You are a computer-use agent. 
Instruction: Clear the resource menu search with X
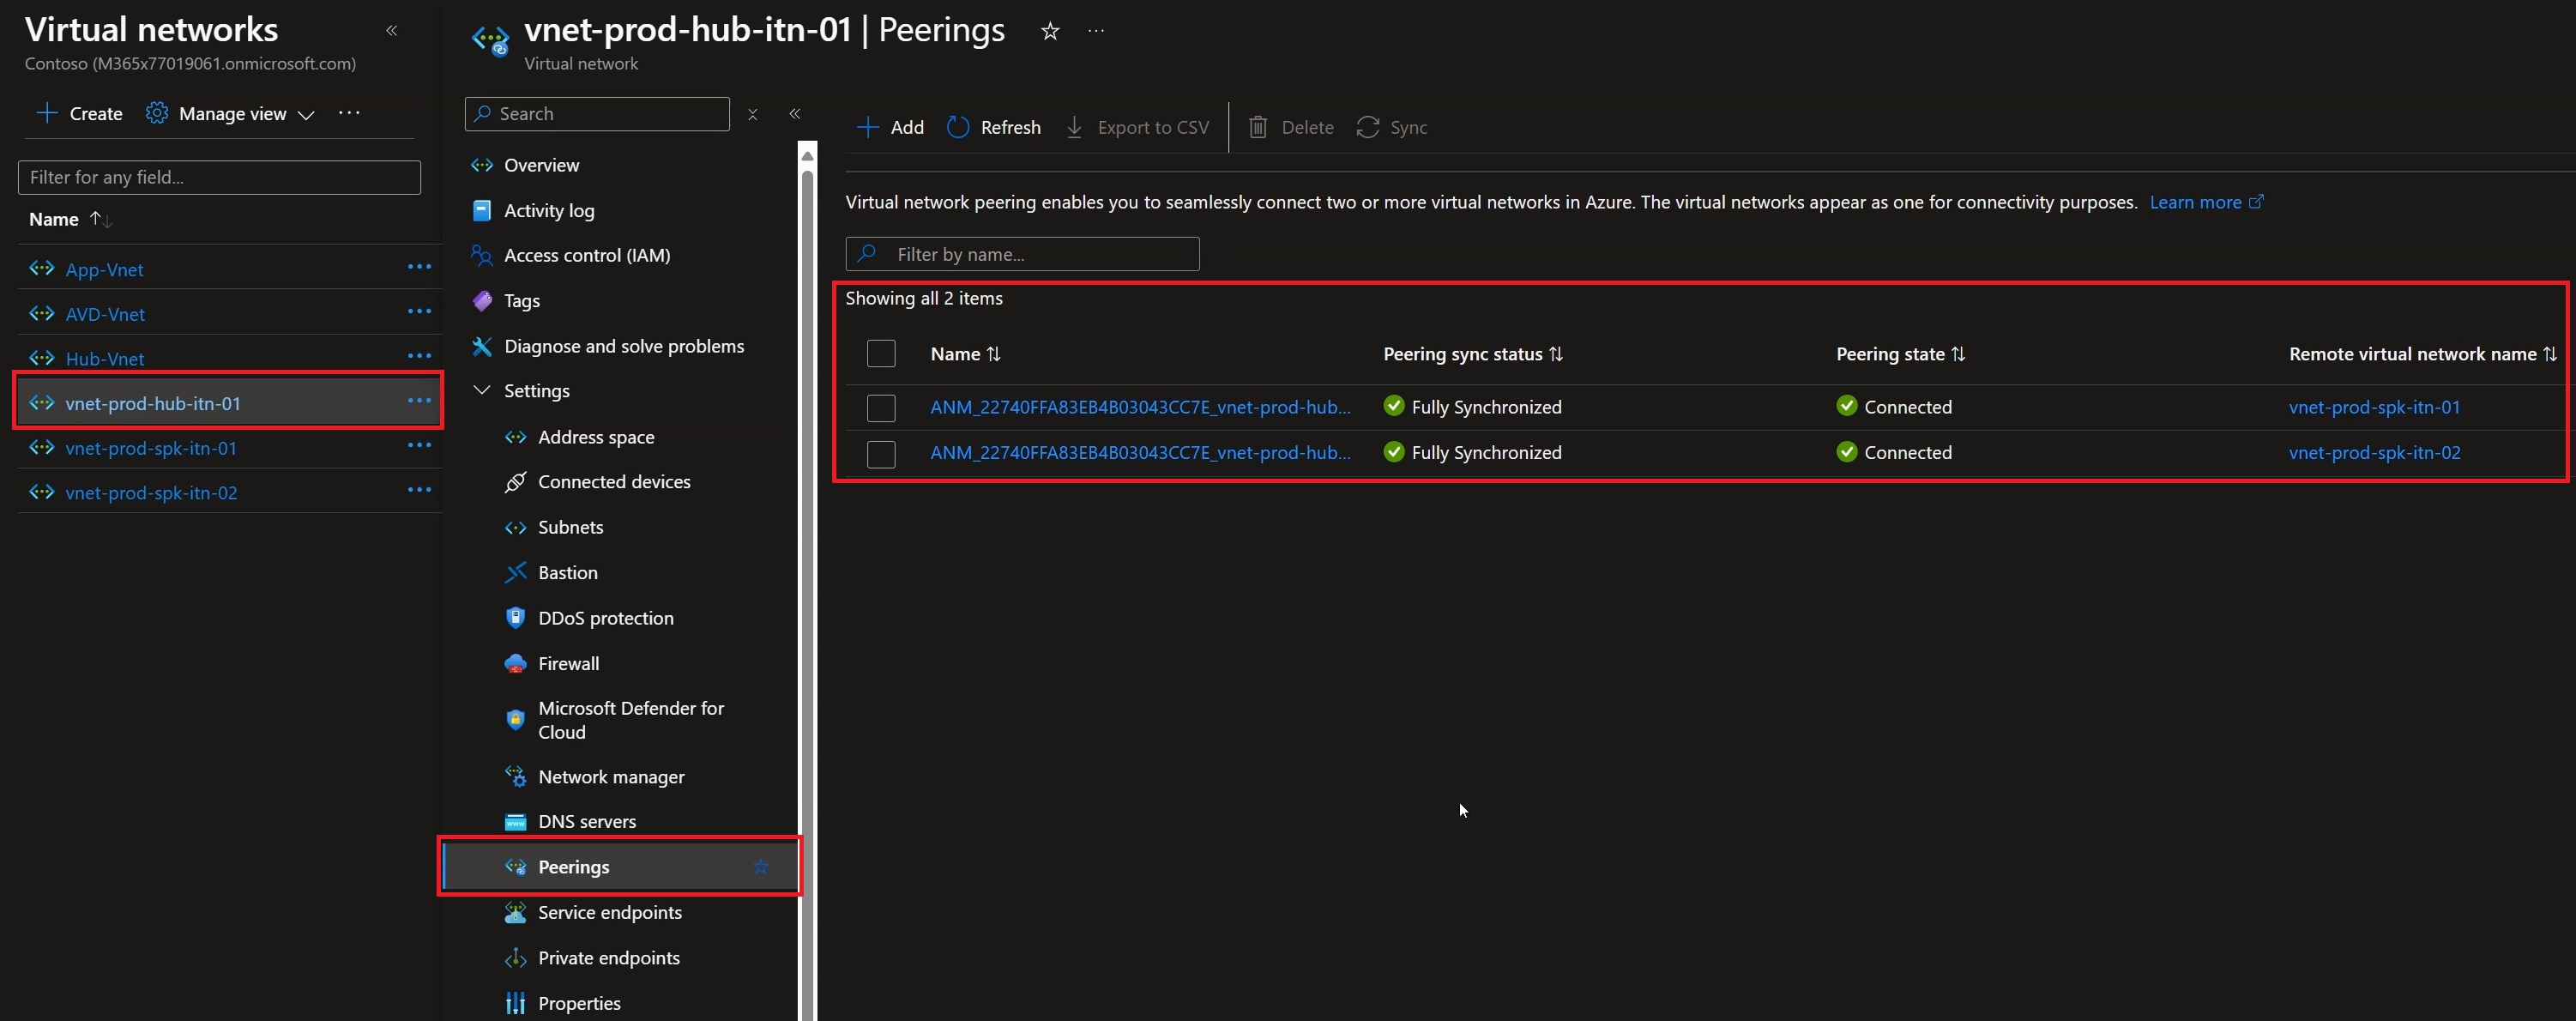pos(753,114)
